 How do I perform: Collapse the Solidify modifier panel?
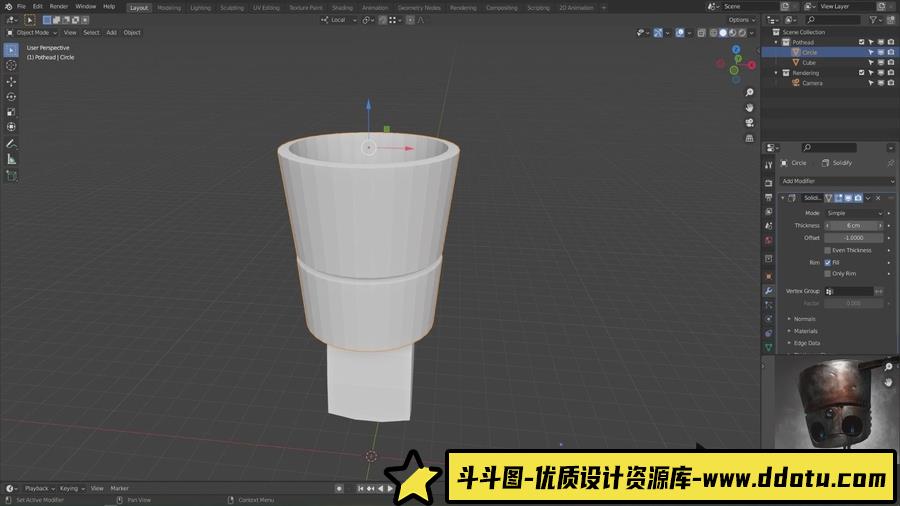tap(783, 198)
